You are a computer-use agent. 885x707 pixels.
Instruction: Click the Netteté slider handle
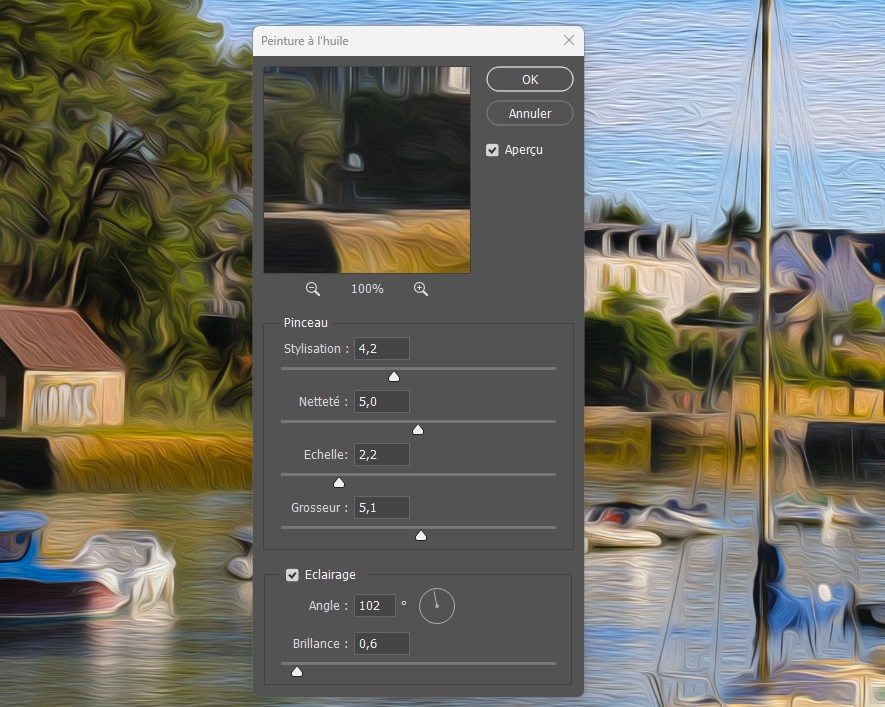pyautogui.click(x=418, y=430)
